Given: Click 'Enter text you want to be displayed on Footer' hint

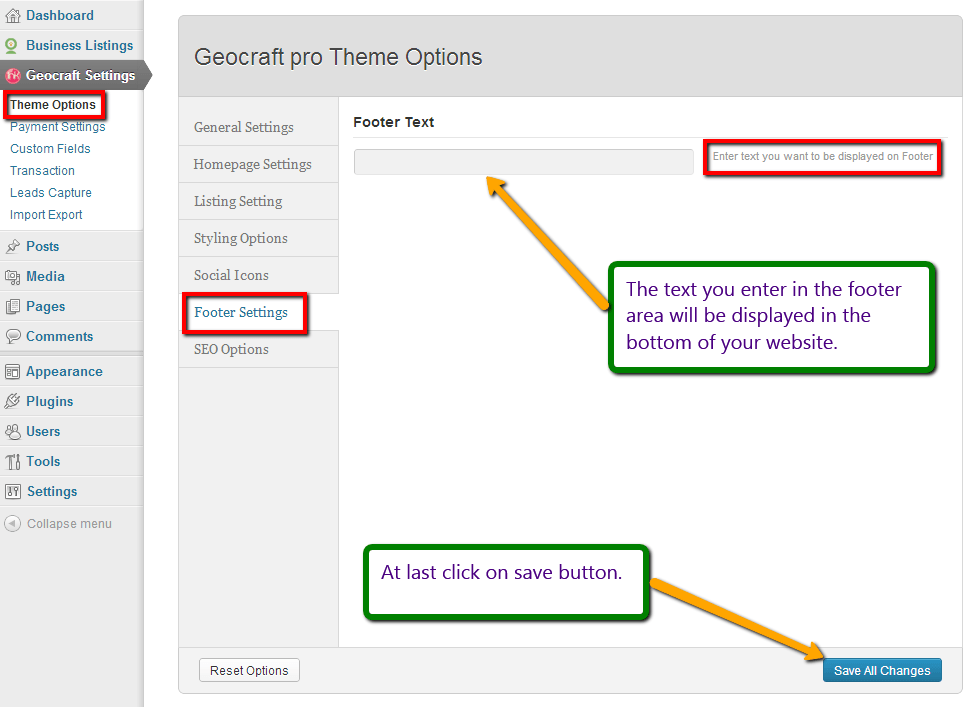Looking at the screenshot, I should tap(822, 156).
